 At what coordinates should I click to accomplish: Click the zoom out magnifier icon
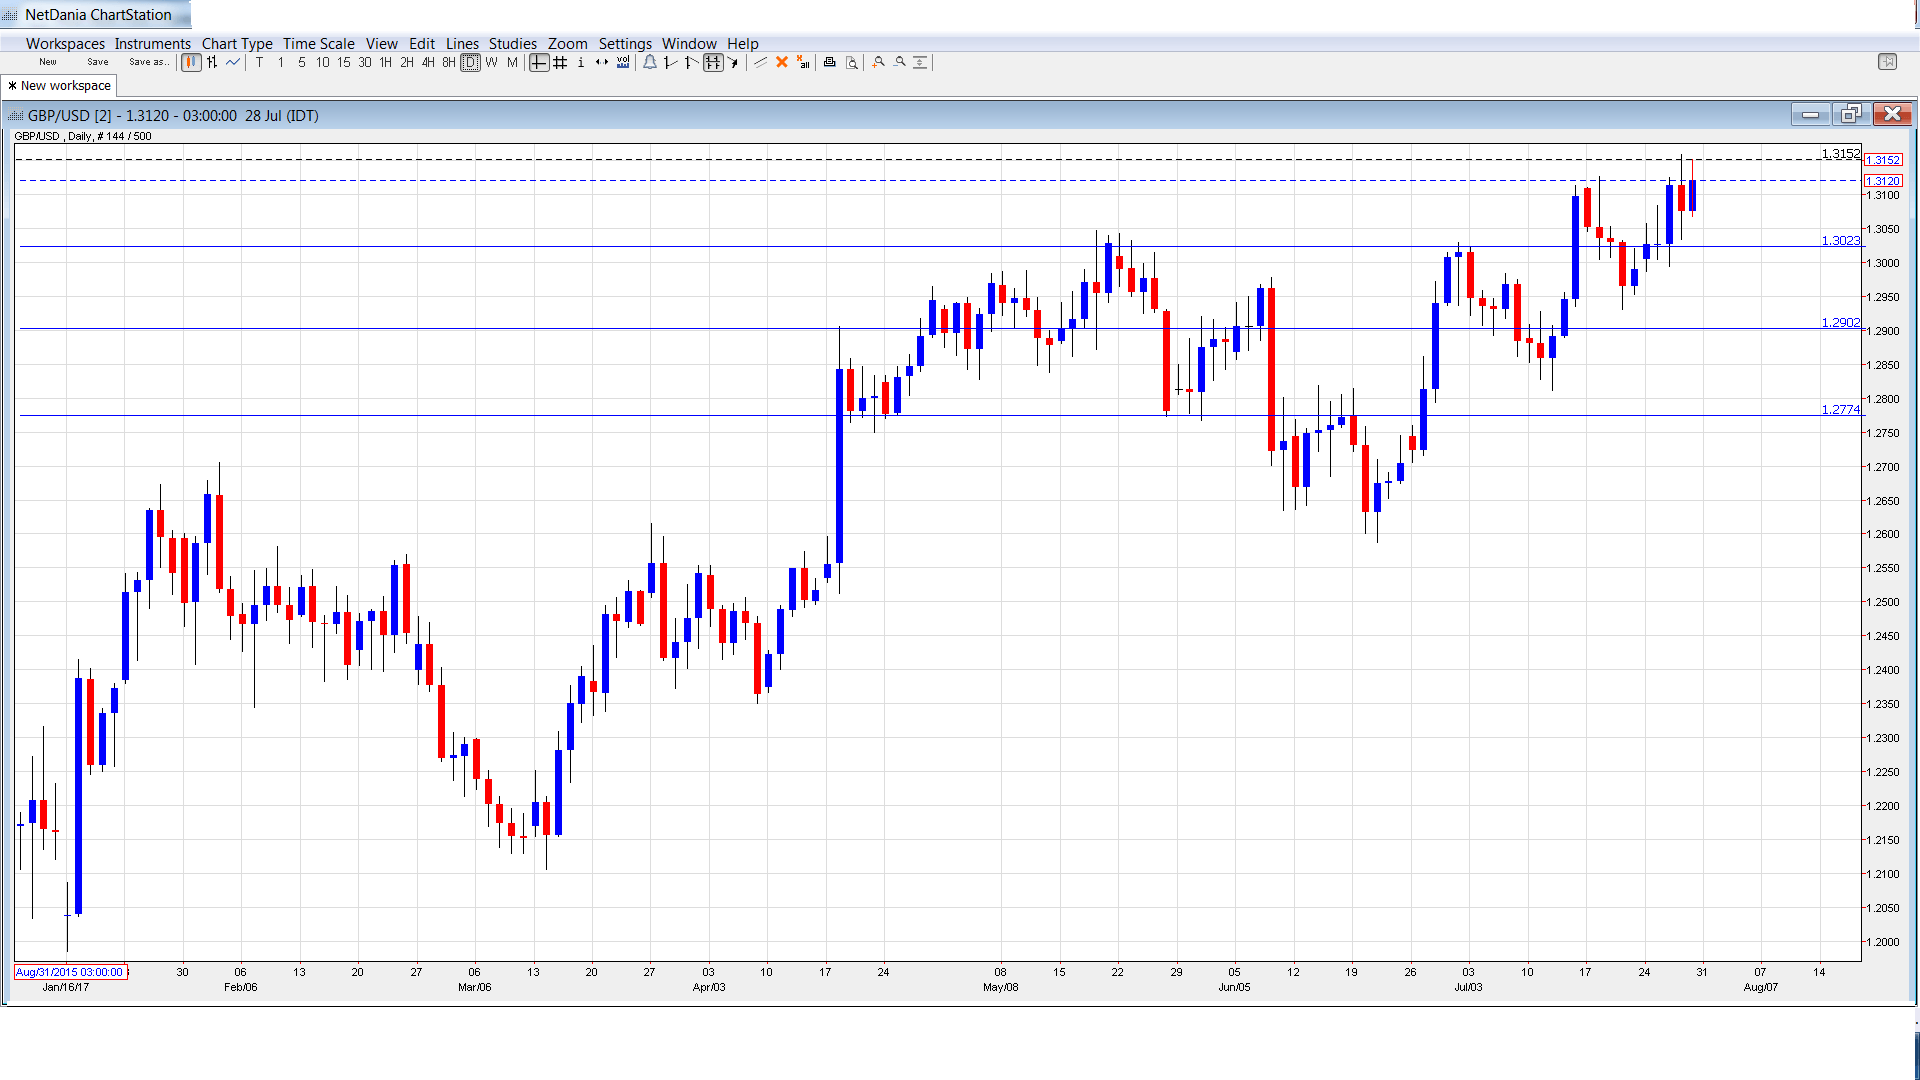pos(900,62)
